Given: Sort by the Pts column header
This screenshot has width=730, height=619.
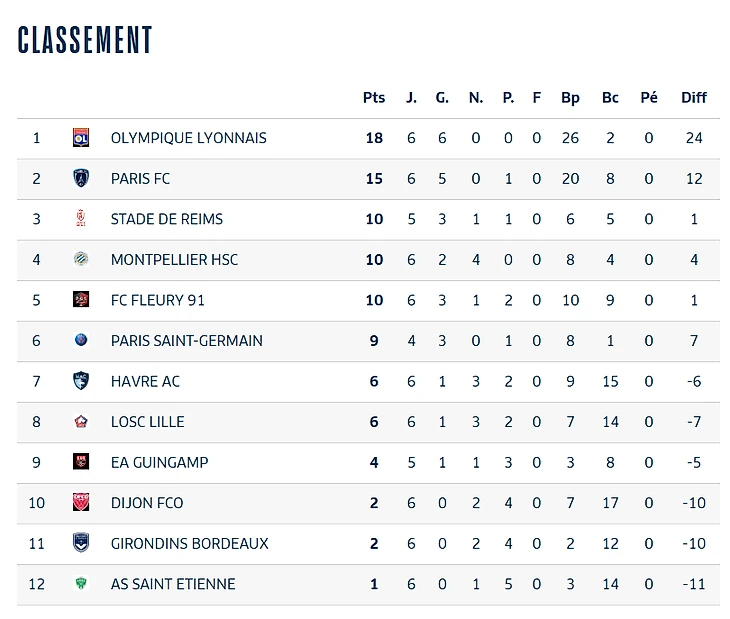Looking at the screenshot, I should 374,98.
